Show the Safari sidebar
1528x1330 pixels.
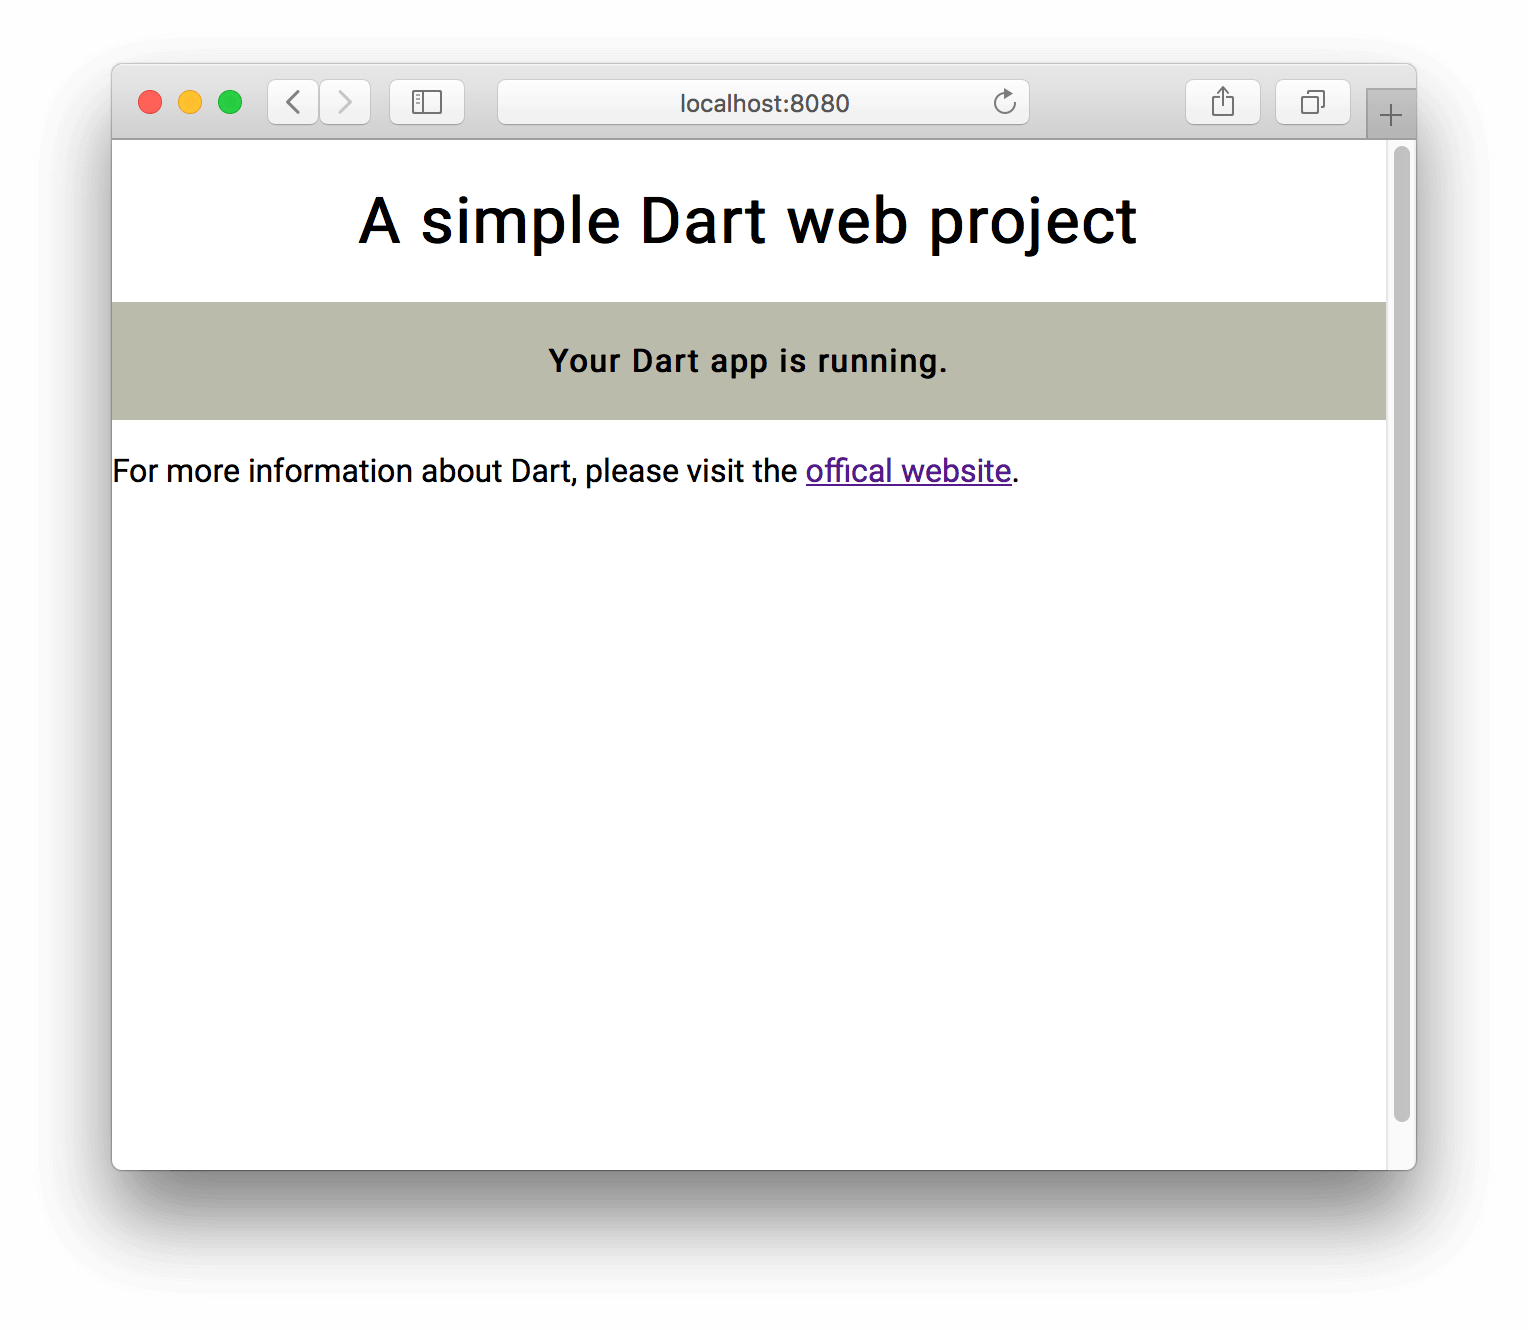[427, 102]
